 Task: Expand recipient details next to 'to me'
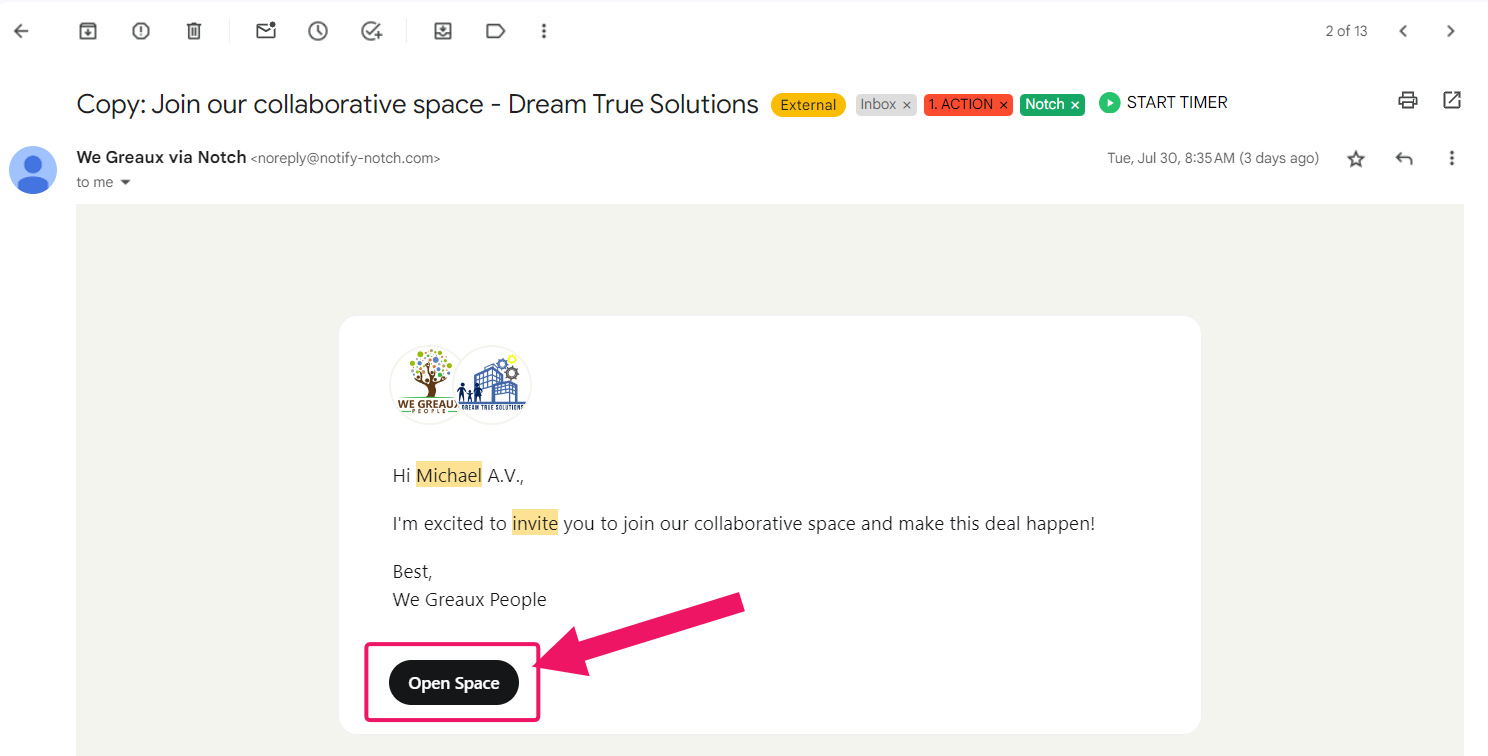click(x=126, y=183)
